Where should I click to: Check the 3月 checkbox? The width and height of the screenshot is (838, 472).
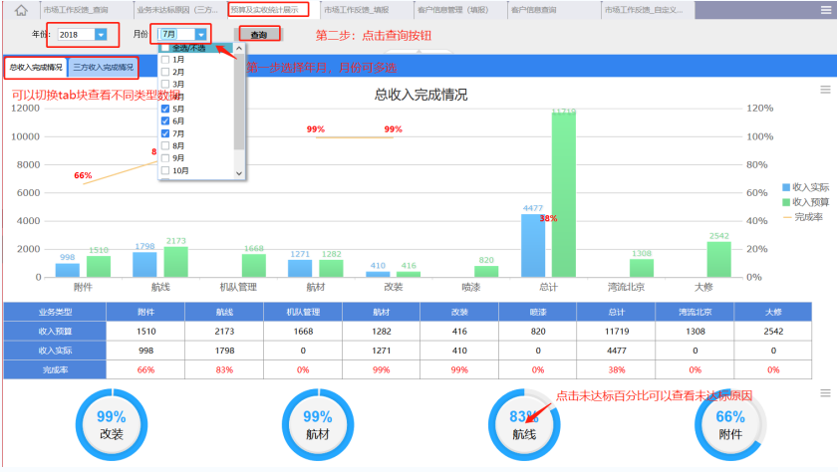(165, 84)
